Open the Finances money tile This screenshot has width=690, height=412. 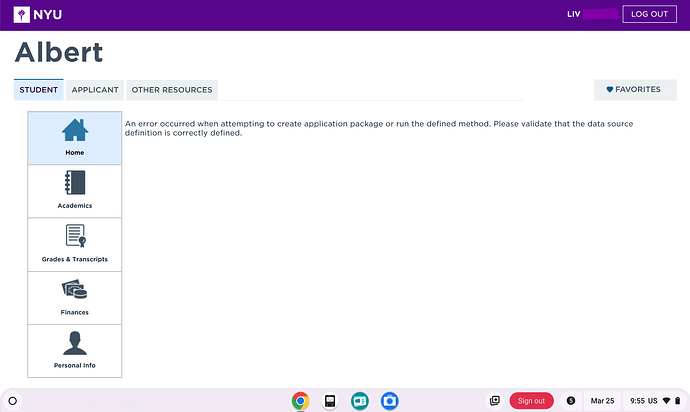pyautogui.click(x=75, y=298)
